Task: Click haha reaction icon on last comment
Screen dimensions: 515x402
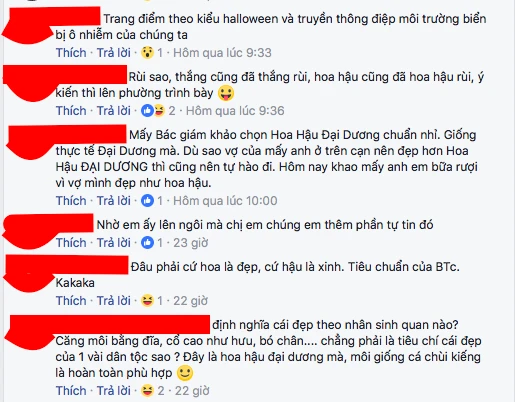Action: pyautogui.click(x=147, y=391)
